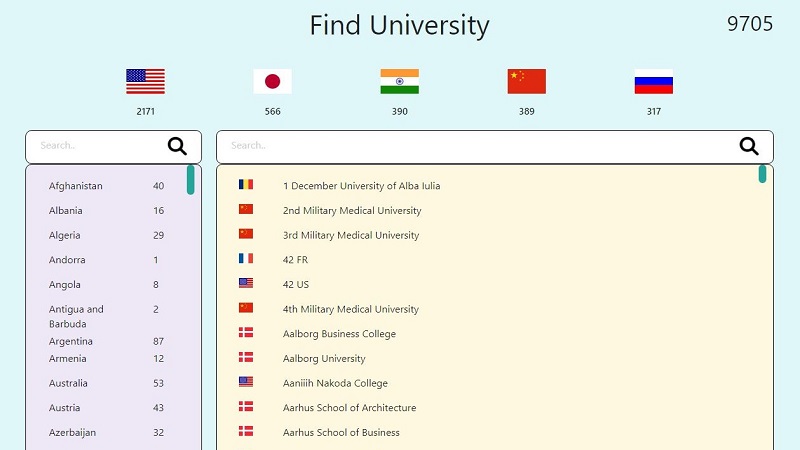Open Aalborg University entry
Viewport: 800px width, 450px height.
coord(324,359)
